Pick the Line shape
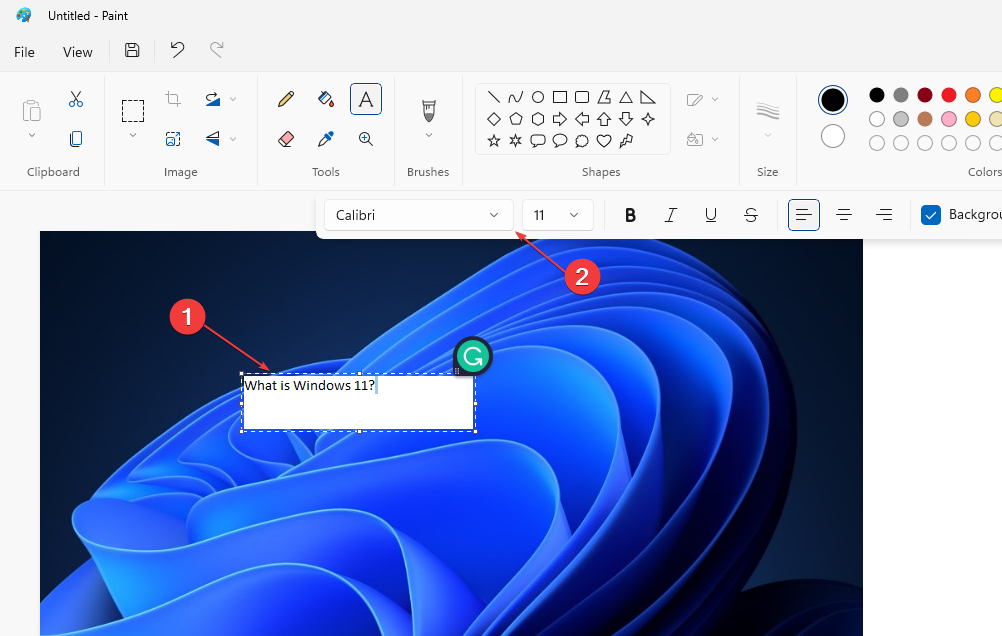The width and height of the screenshot is (1002, 636). (x=493, y=97)
